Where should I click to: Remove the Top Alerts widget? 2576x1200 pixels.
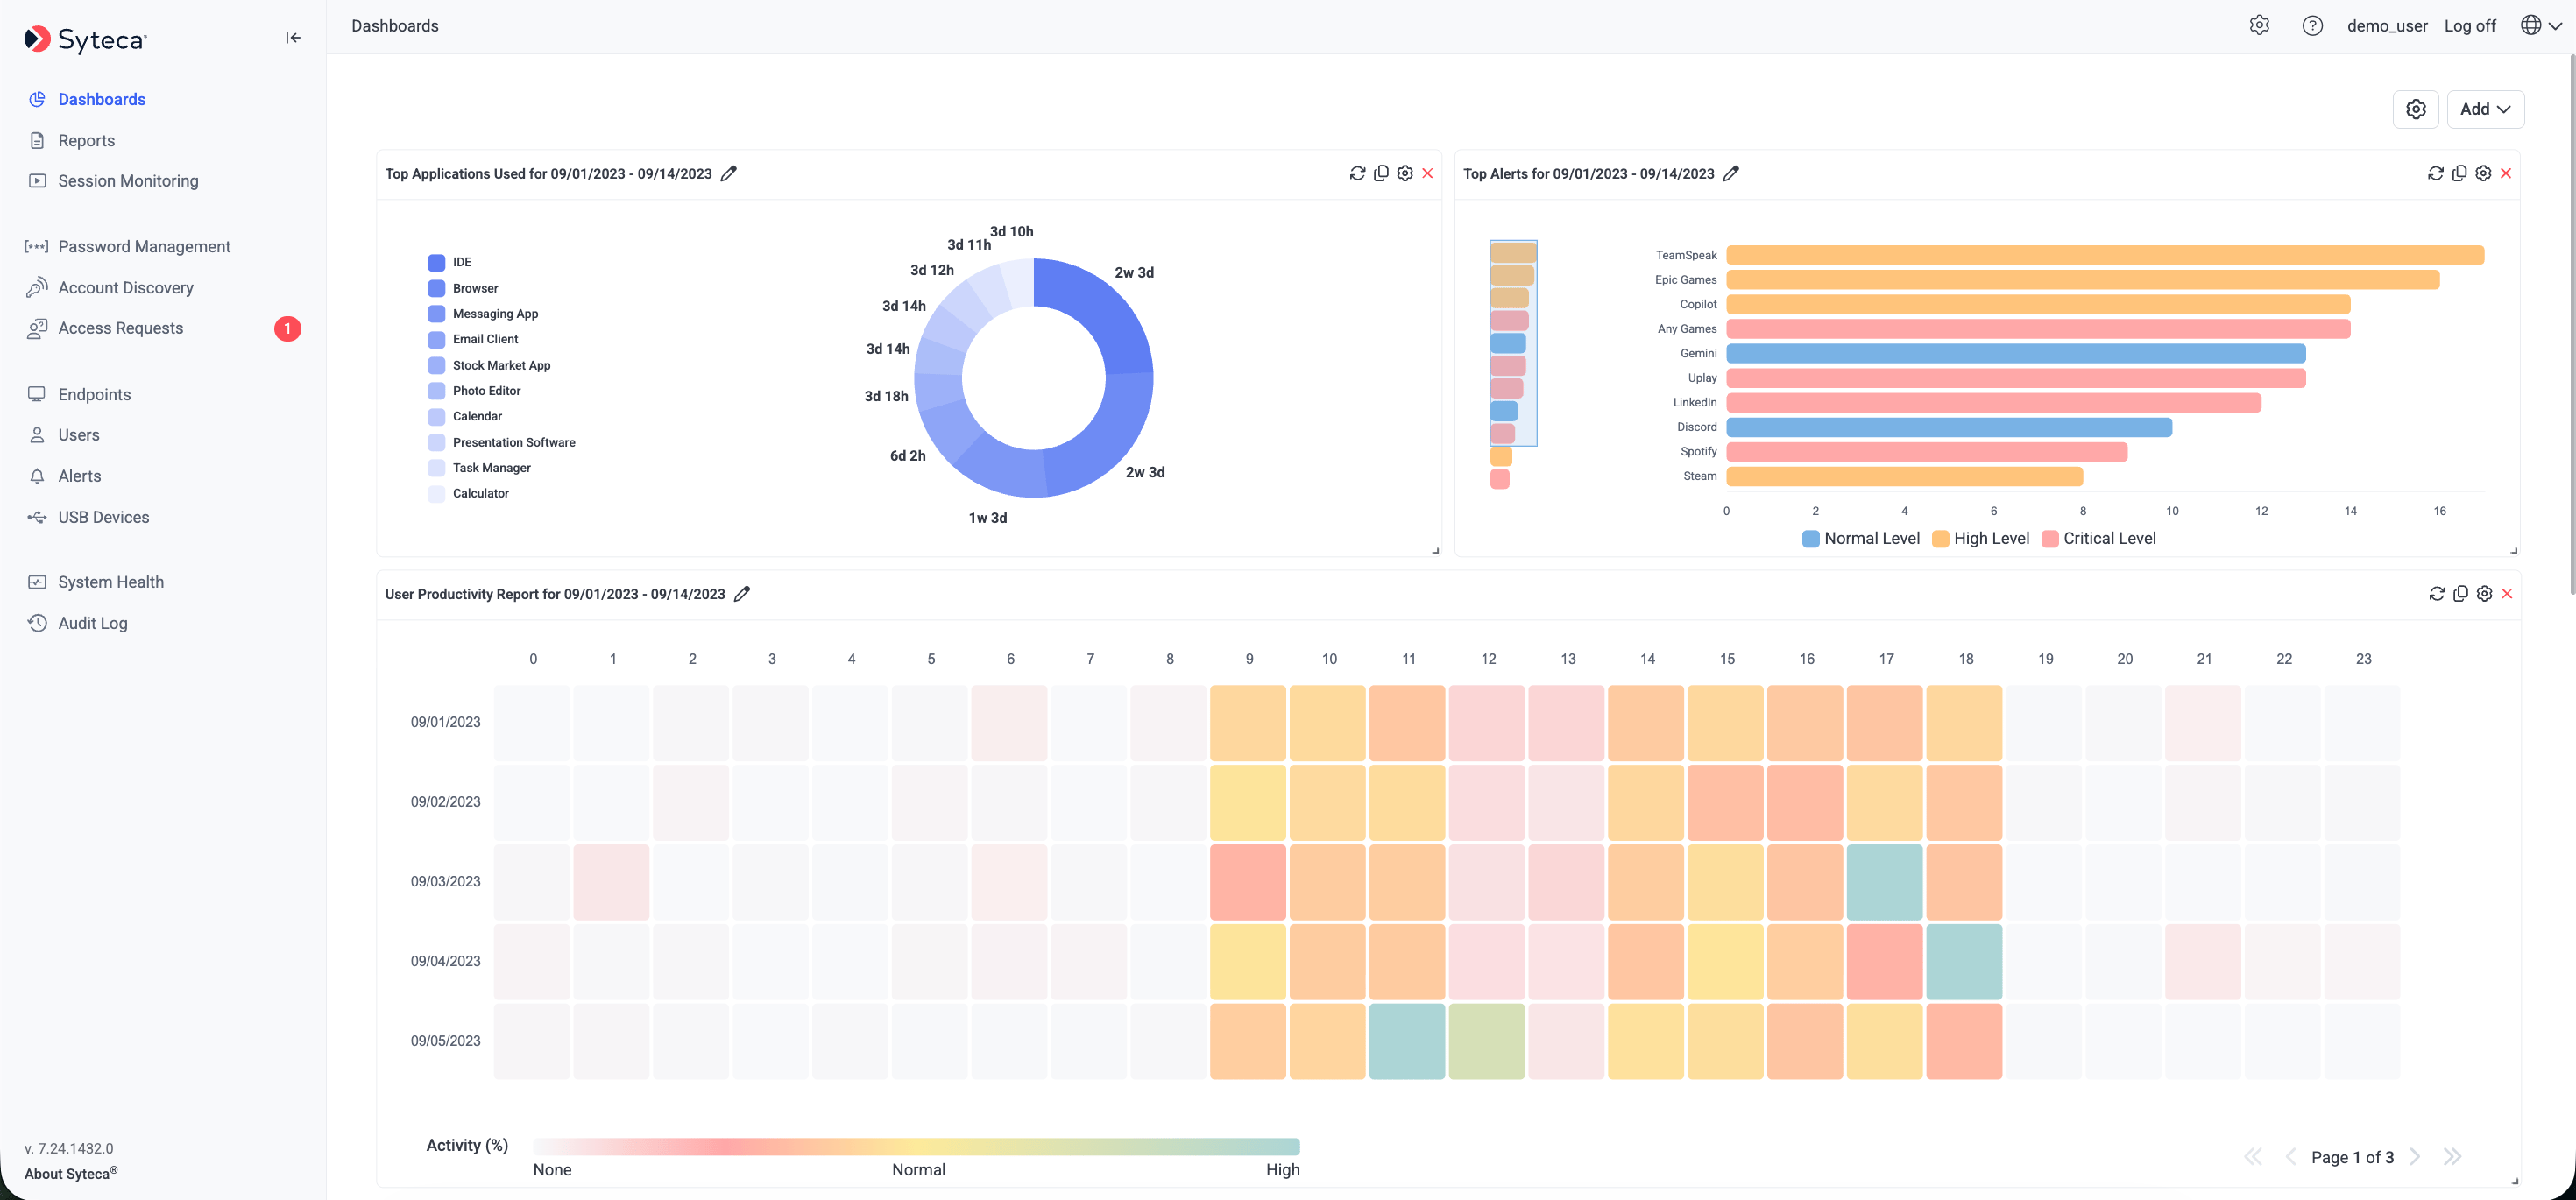(x=2506, y=173)
